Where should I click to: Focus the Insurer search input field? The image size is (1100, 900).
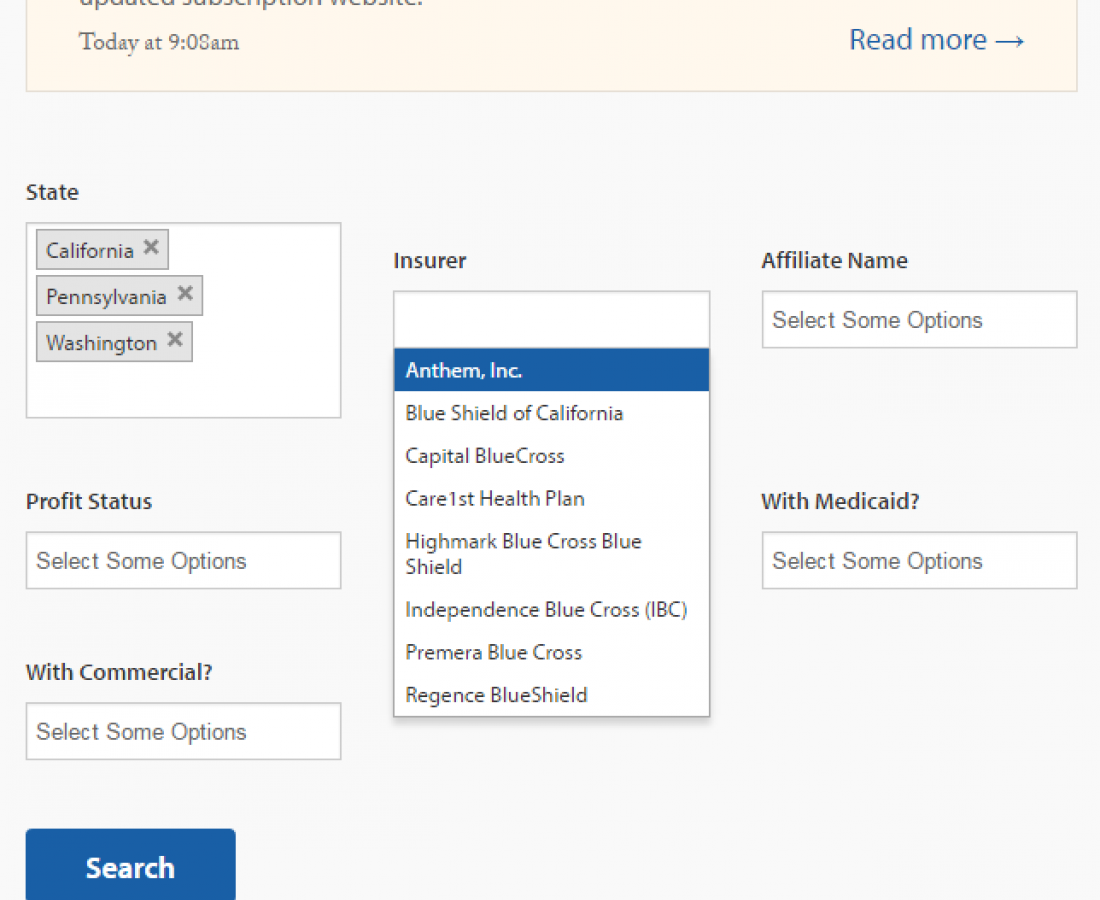coord(551,320)
